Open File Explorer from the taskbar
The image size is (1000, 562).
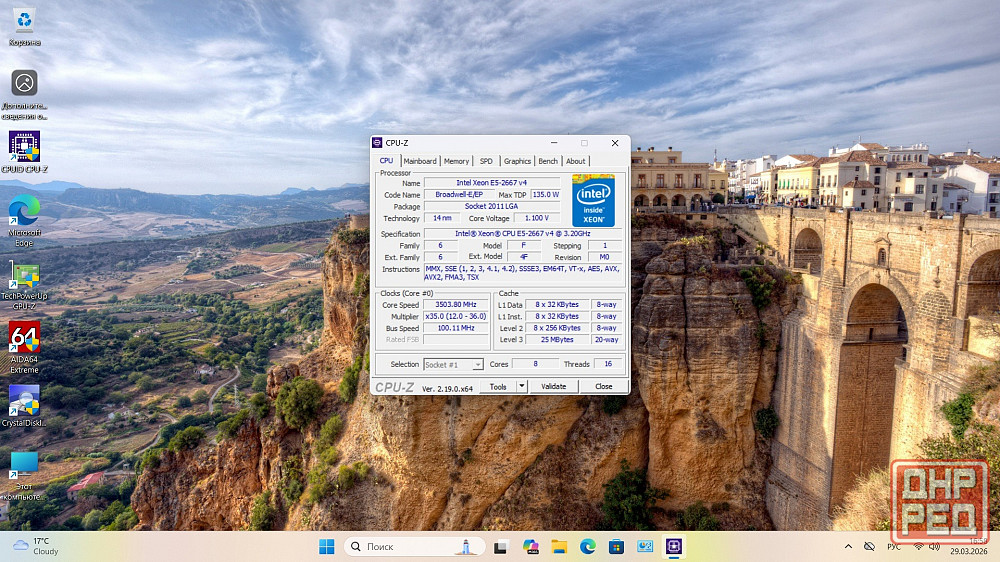point(559,546)
